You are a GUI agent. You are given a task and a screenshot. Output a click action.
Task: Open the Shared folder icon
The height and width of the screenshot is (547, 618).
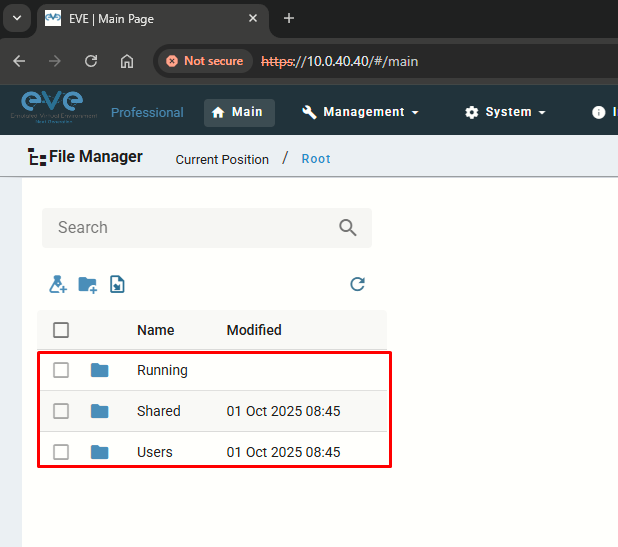point(99,411)
